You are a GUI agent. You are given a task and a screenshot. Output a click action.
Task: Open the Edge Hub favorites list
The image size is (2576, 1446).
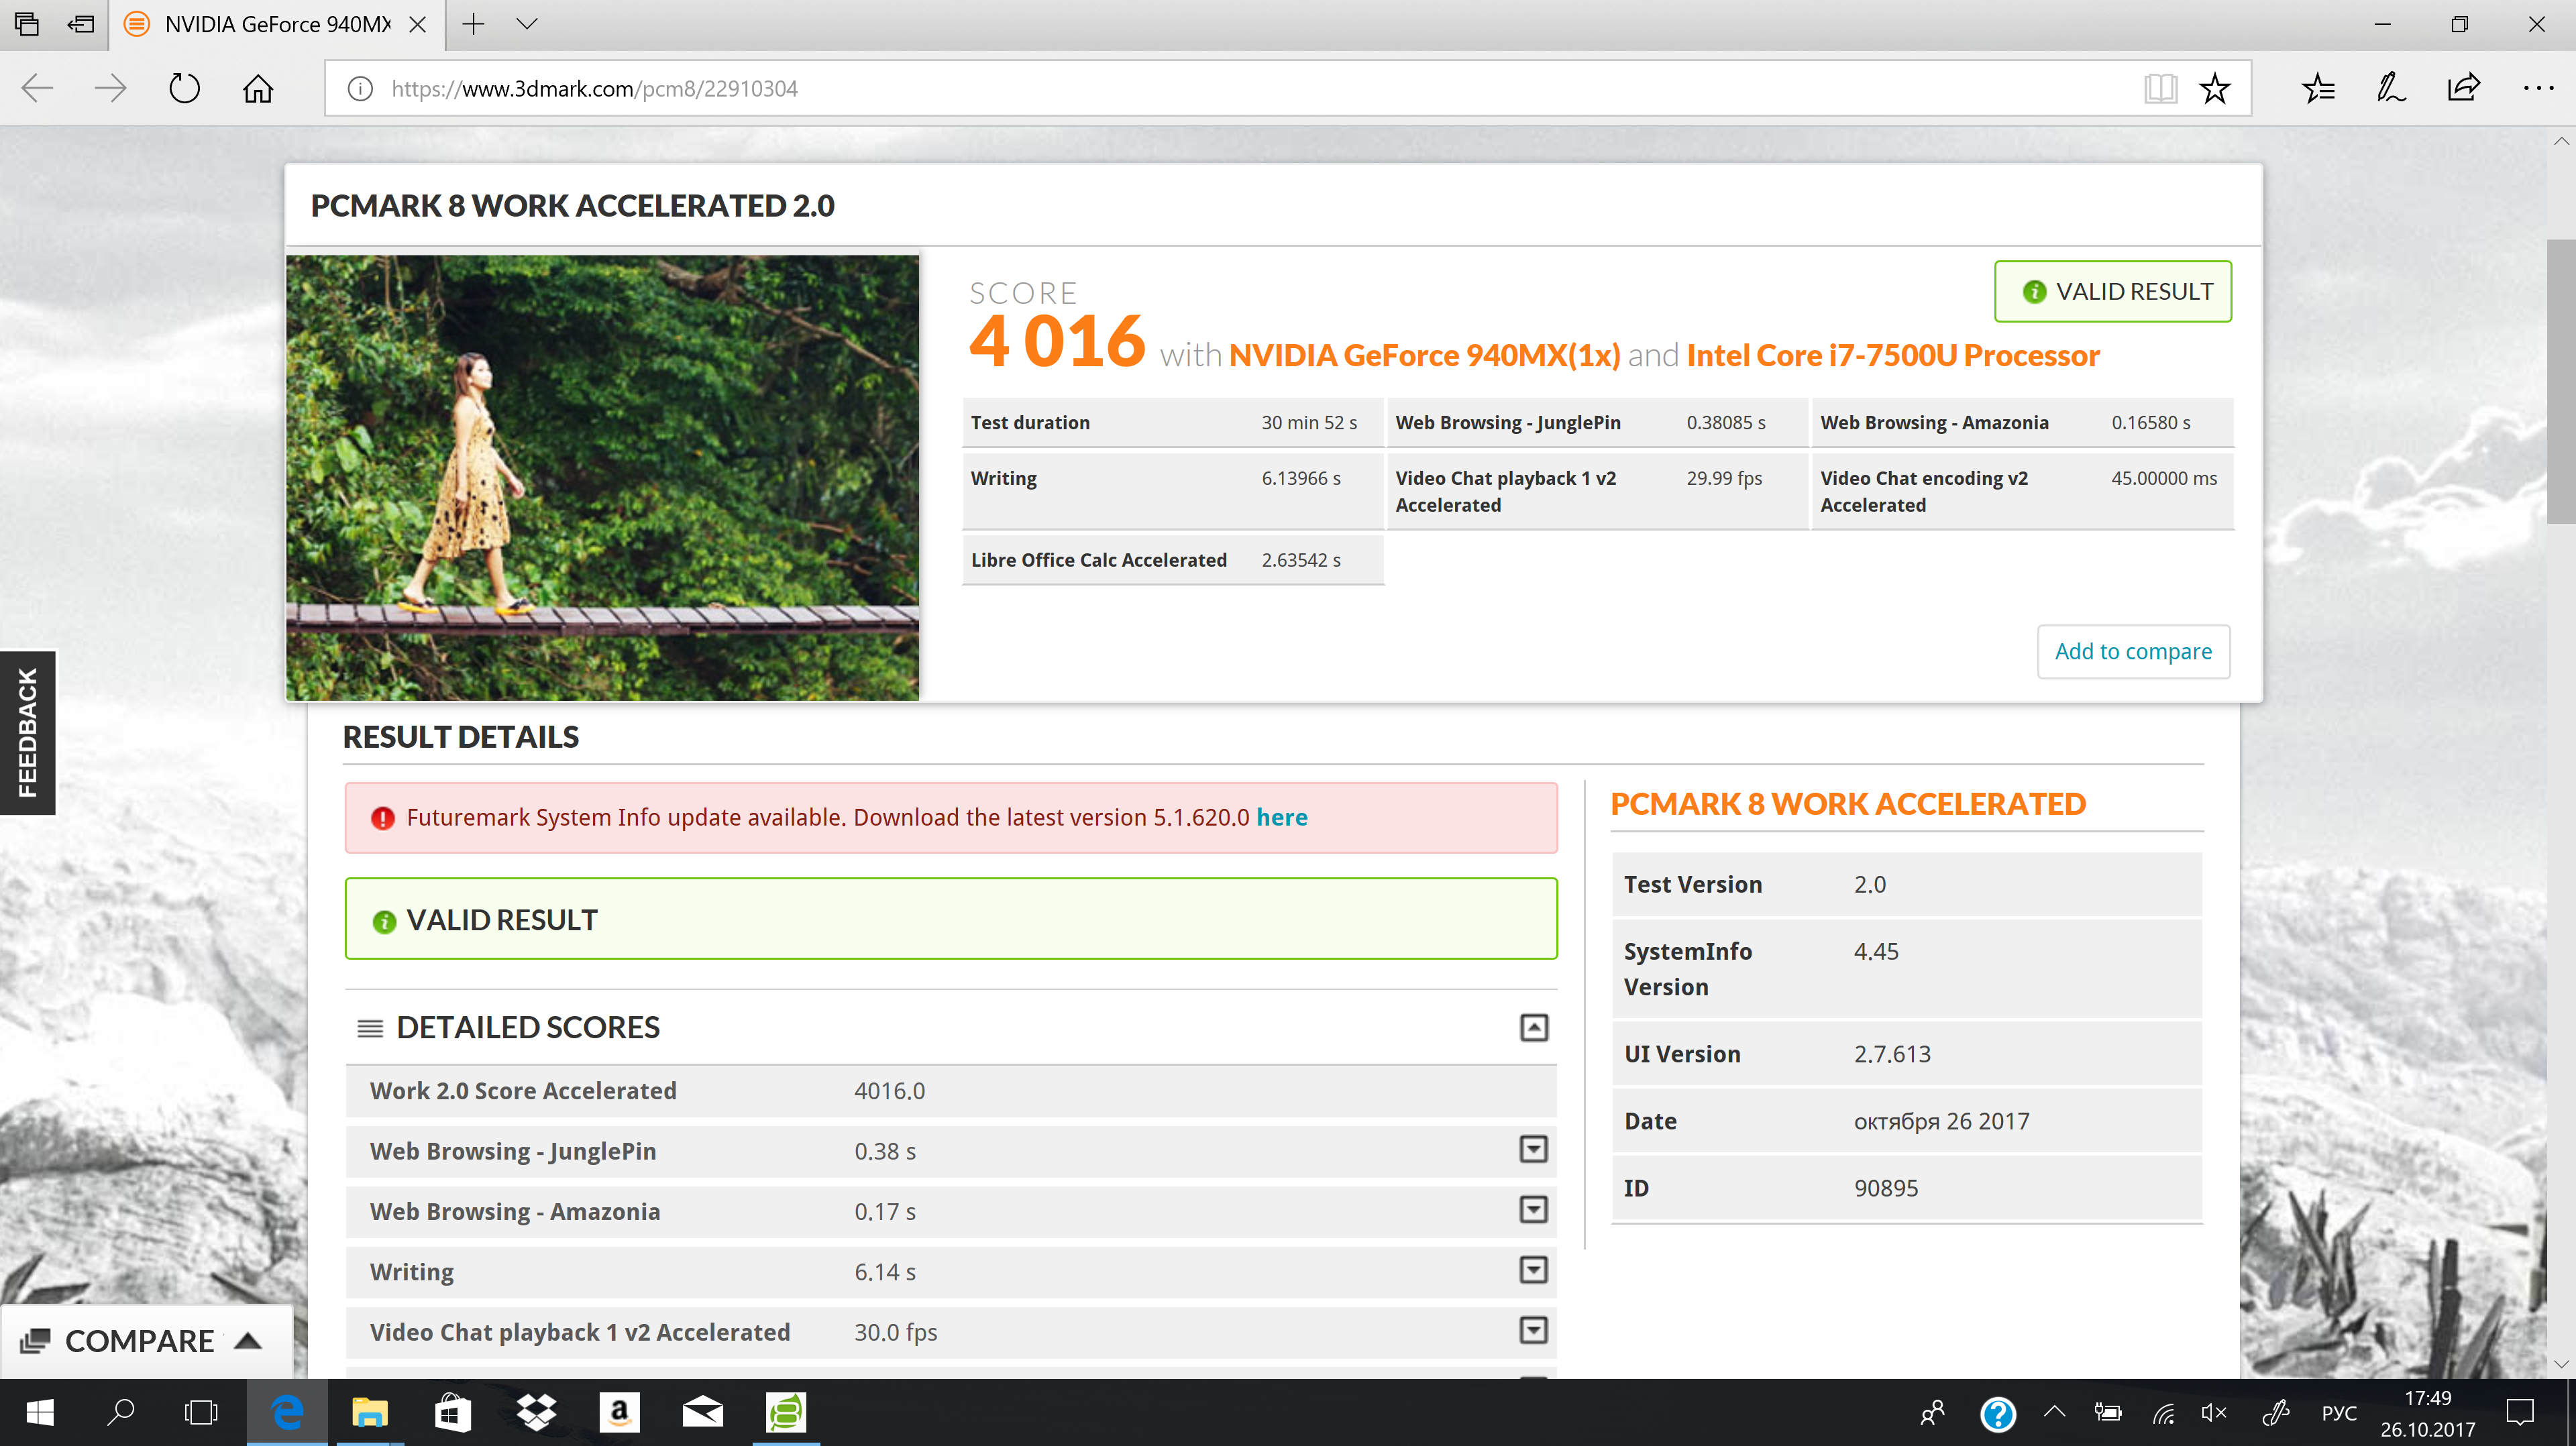coord(2317,88)
